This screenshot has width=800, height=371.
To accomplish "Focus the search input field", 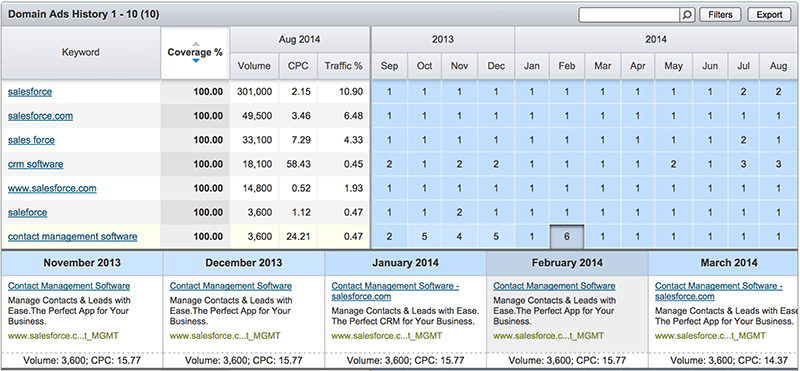I will point(629,15).
